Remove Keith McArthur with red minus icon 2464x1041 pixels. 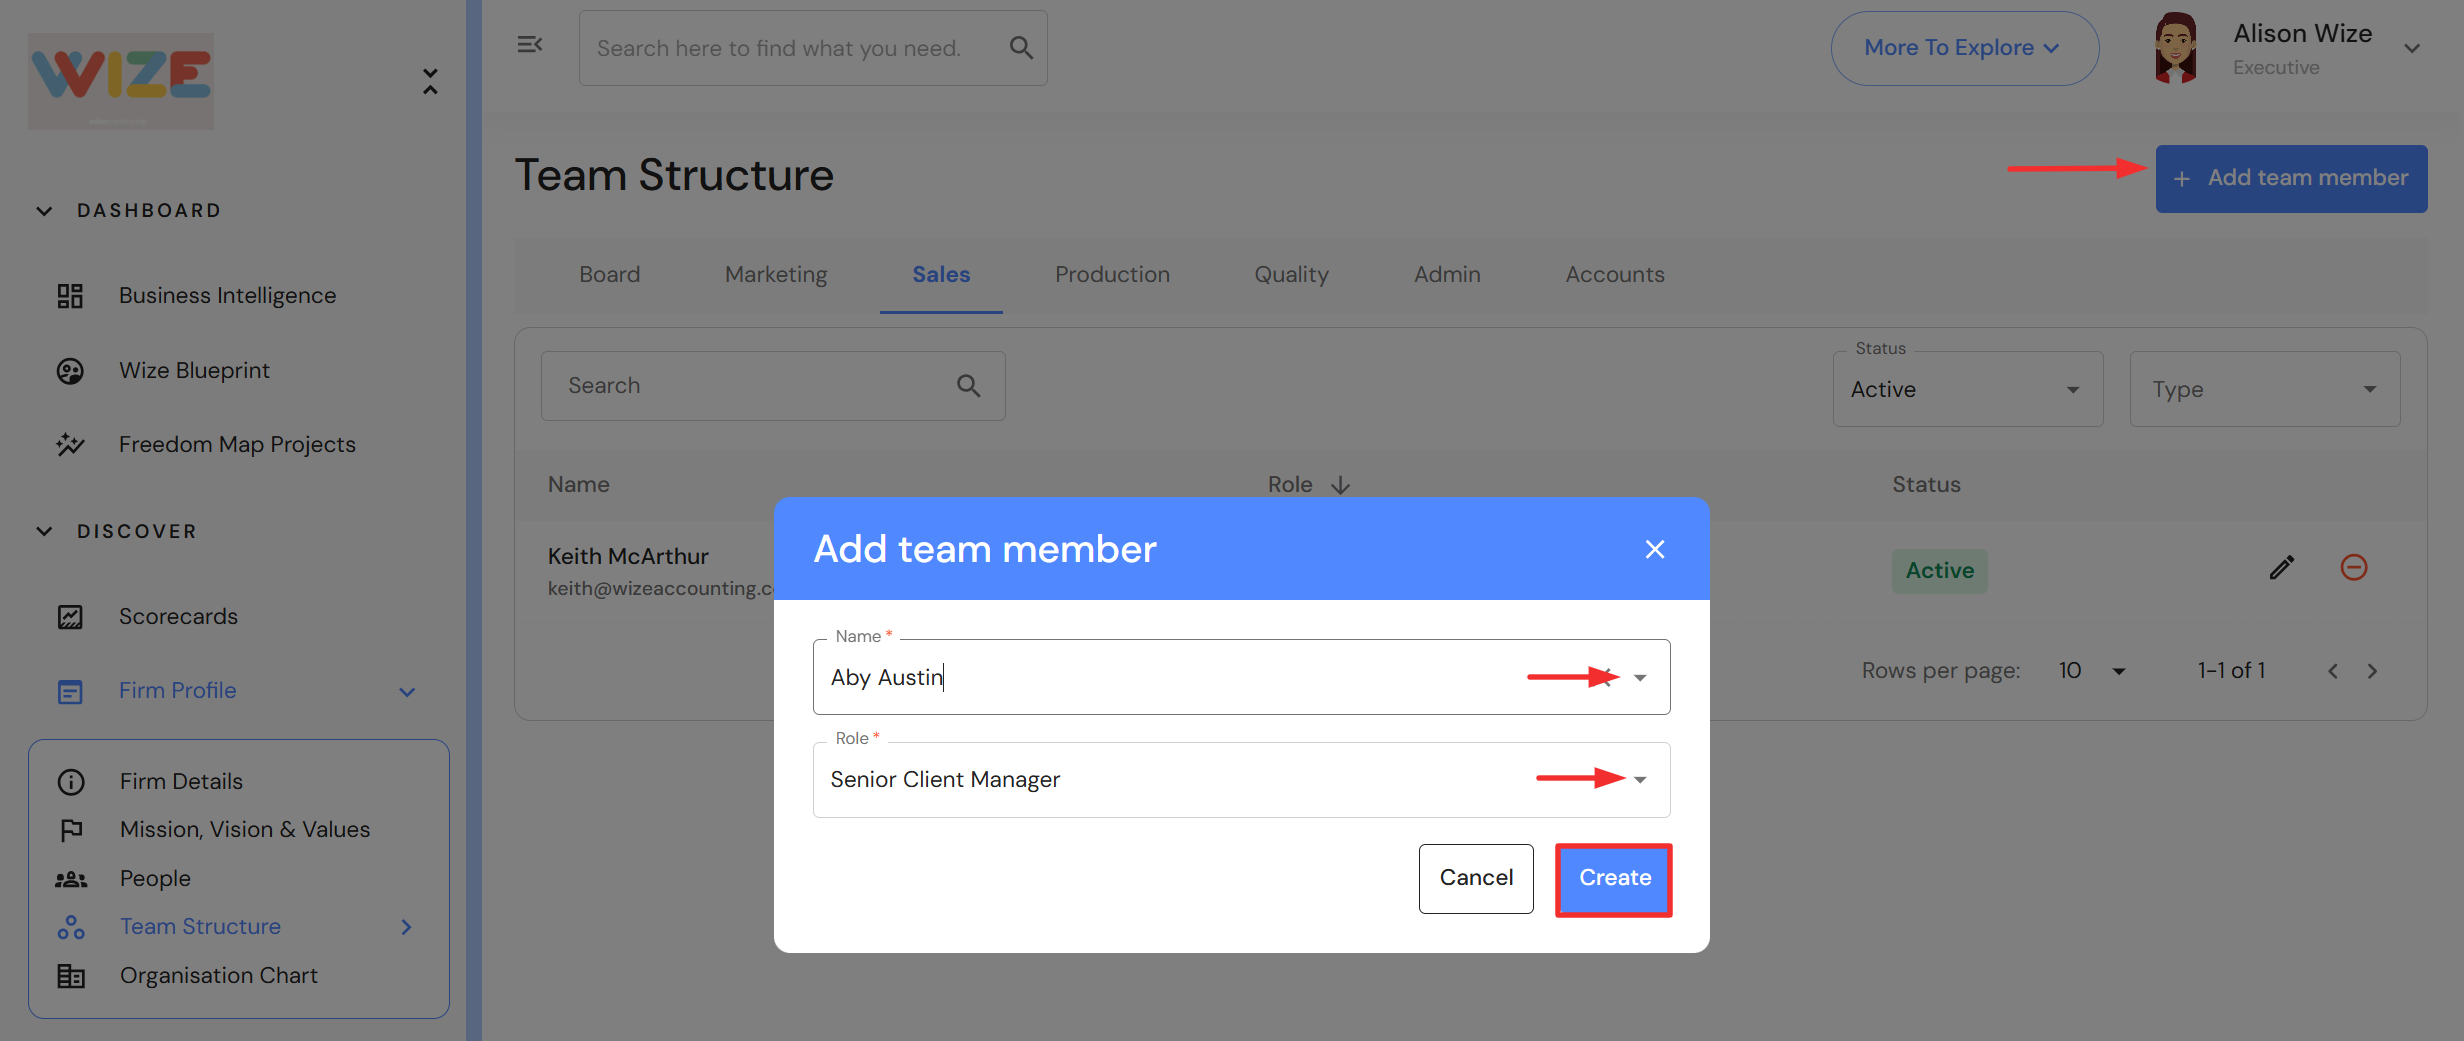pyautogui.click(x=2354, y=568)
